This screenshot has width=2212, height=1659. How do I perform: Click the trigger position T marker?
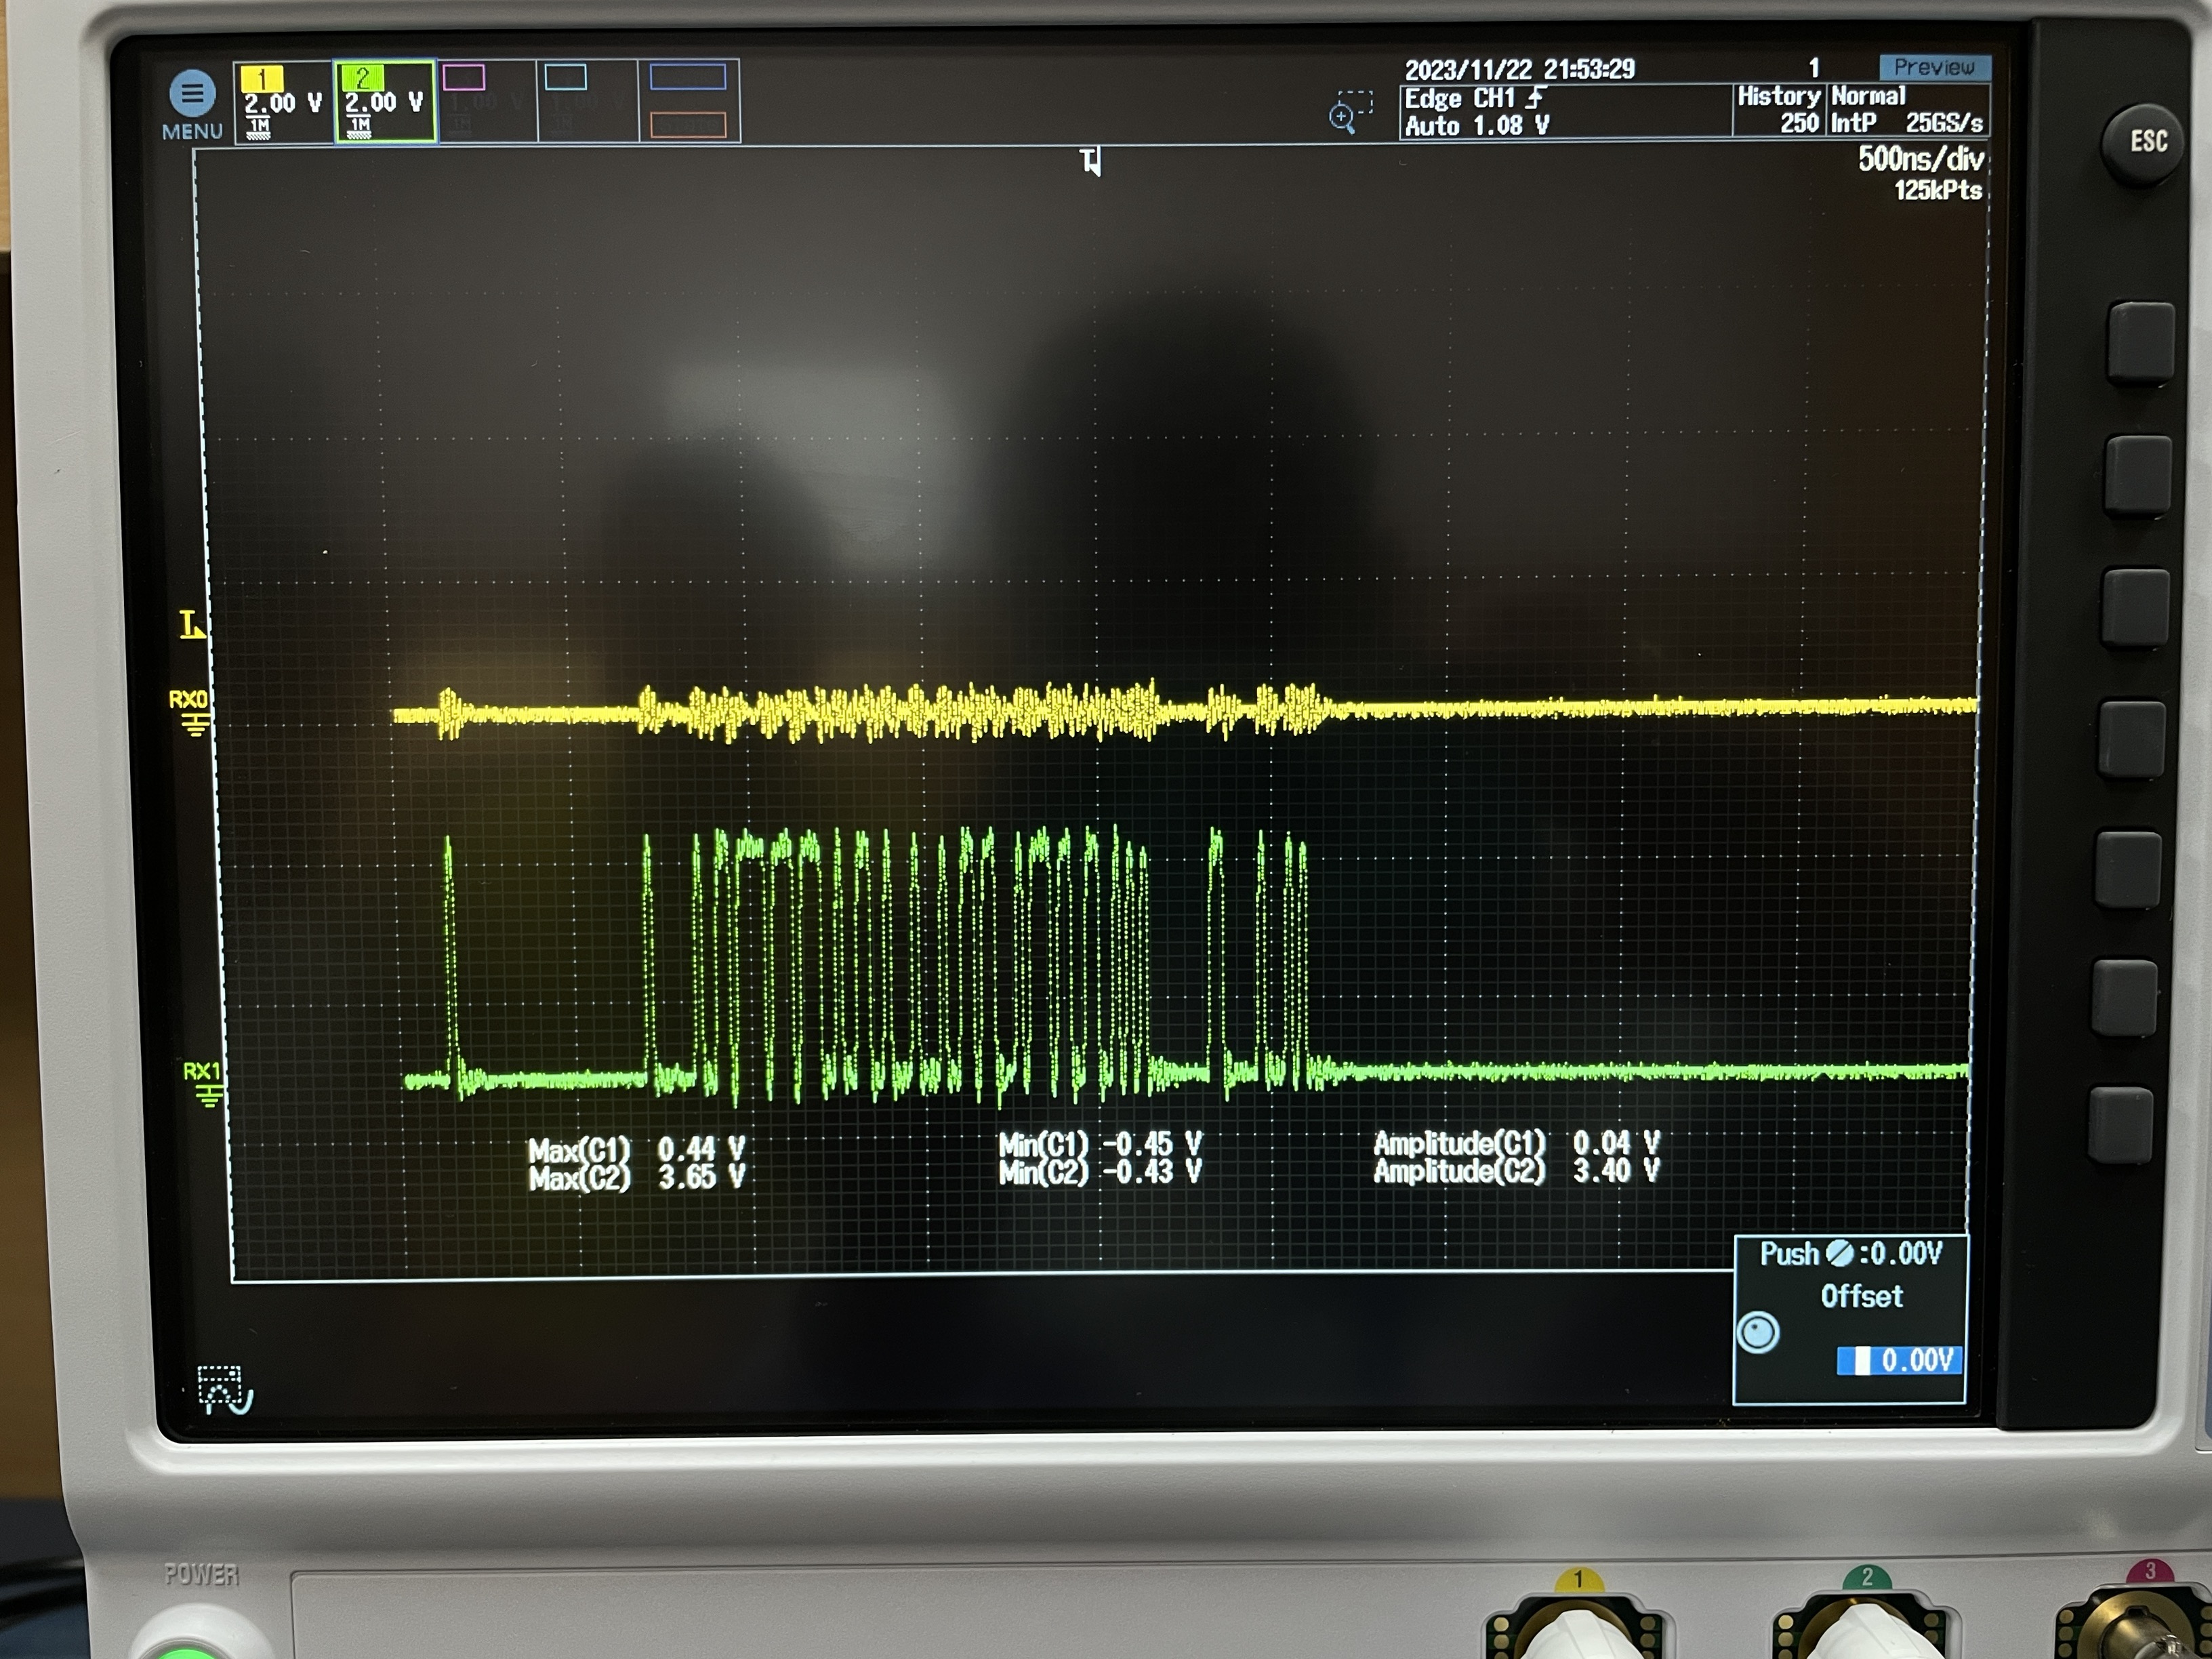coord(1091,161)
